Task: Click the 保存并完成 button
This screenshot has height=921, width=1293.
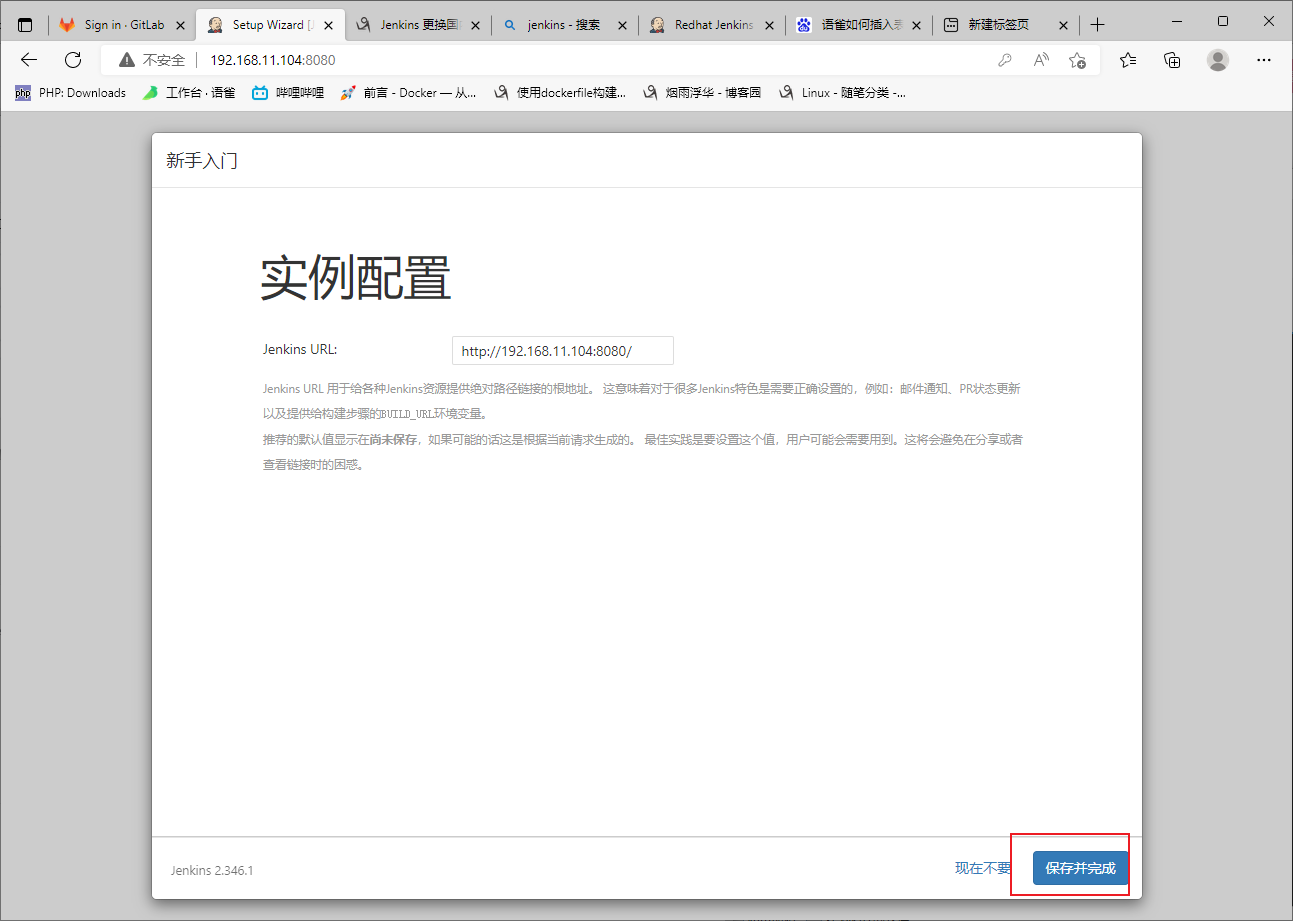Action: (x=1080, y=868)
